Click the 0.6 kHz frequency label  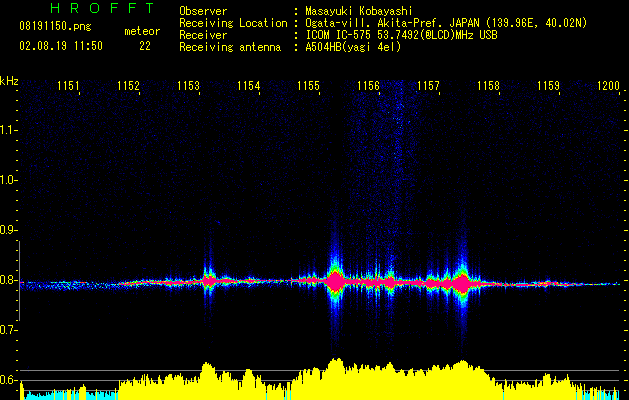(7, 380)
